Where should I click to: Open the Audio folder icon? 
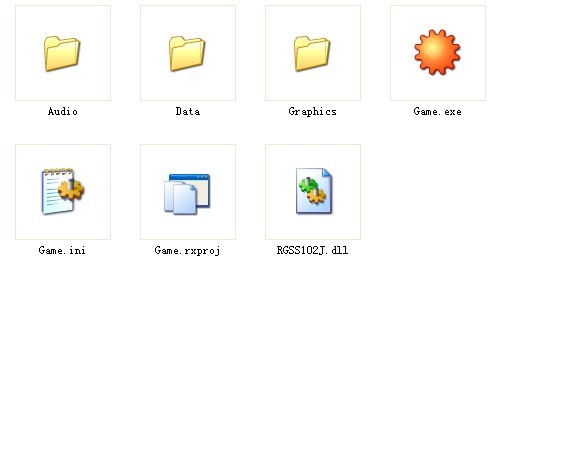click(x=62, y=53)
